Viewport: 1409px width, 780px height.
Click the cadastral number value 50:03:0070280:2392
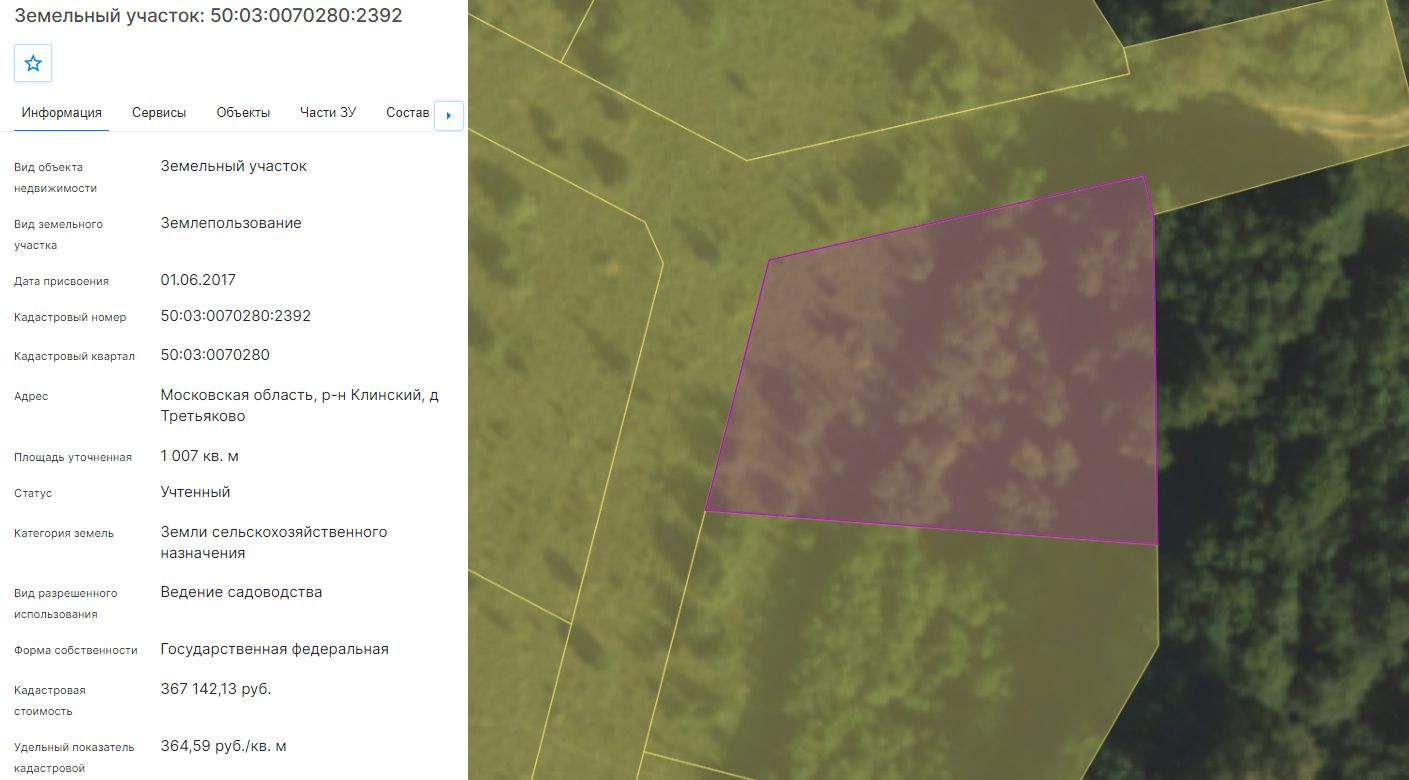click(x=236, y=316)
